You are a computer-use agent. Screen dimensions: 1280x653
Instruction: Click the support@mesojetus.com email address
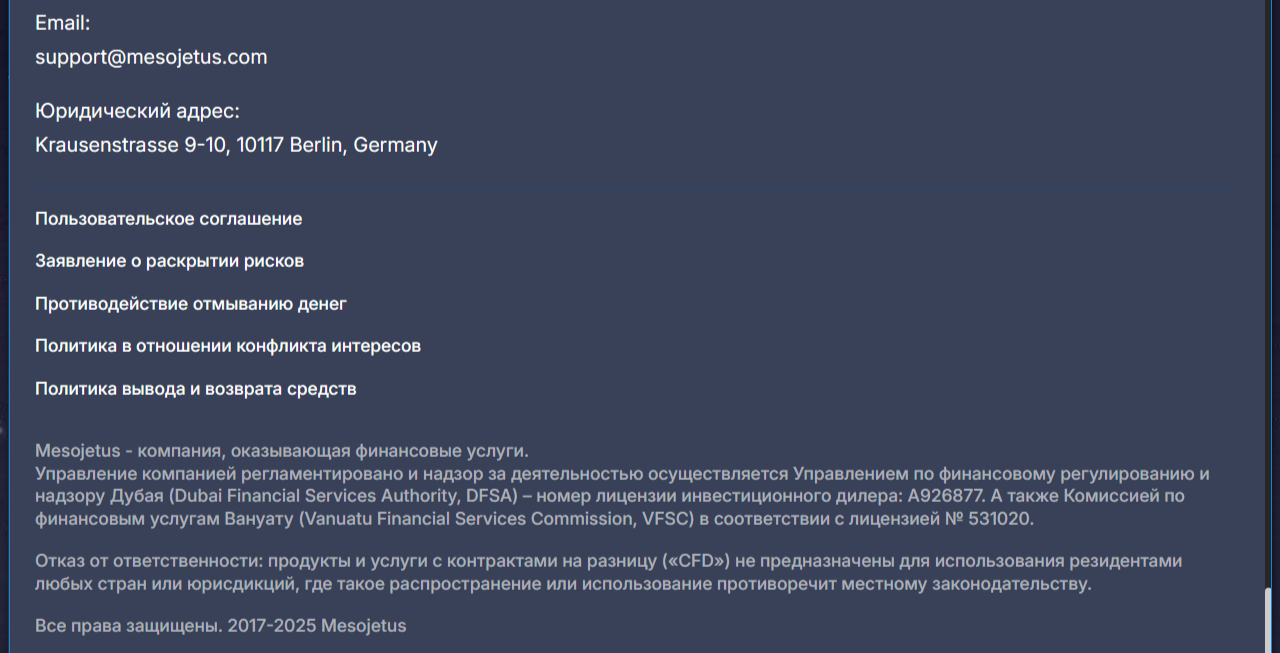pyautogui.click(x=151, y=57)
